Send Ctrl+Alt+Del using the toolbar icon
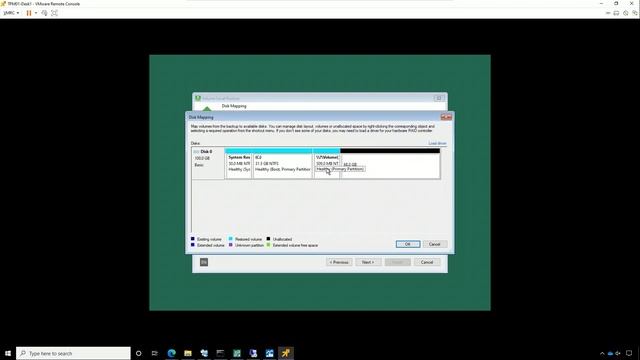This screenshot has width=640, height=360. point(44,13)
